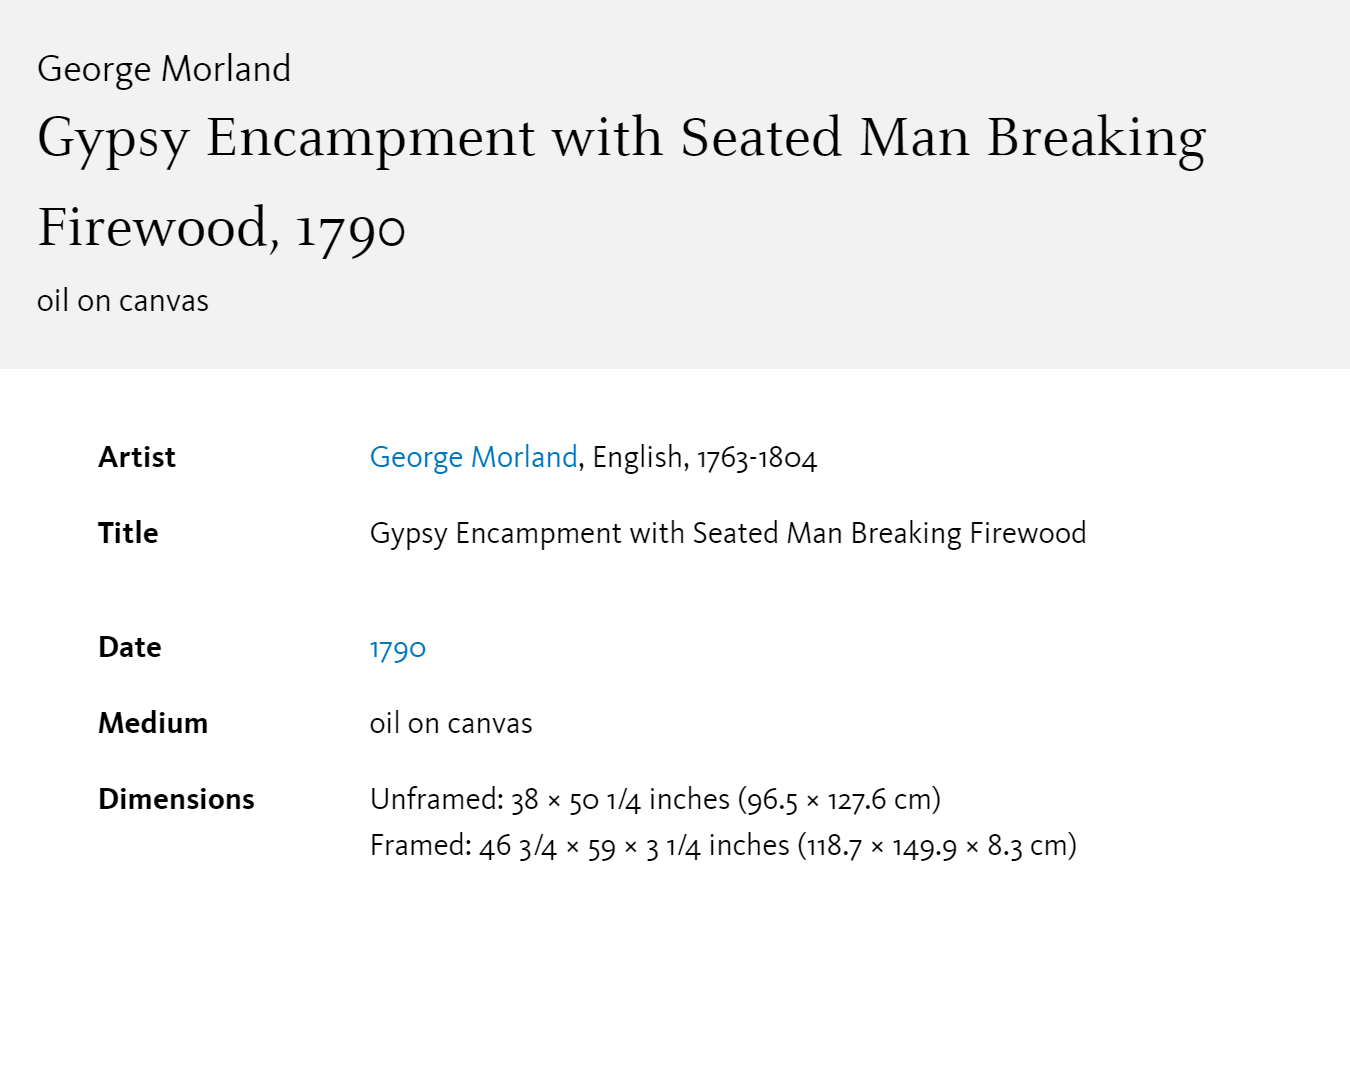Click the header 'oil on canvas' subtitle
The width and height of the screenshot is (1350, 1066).
tap(123, 301)
